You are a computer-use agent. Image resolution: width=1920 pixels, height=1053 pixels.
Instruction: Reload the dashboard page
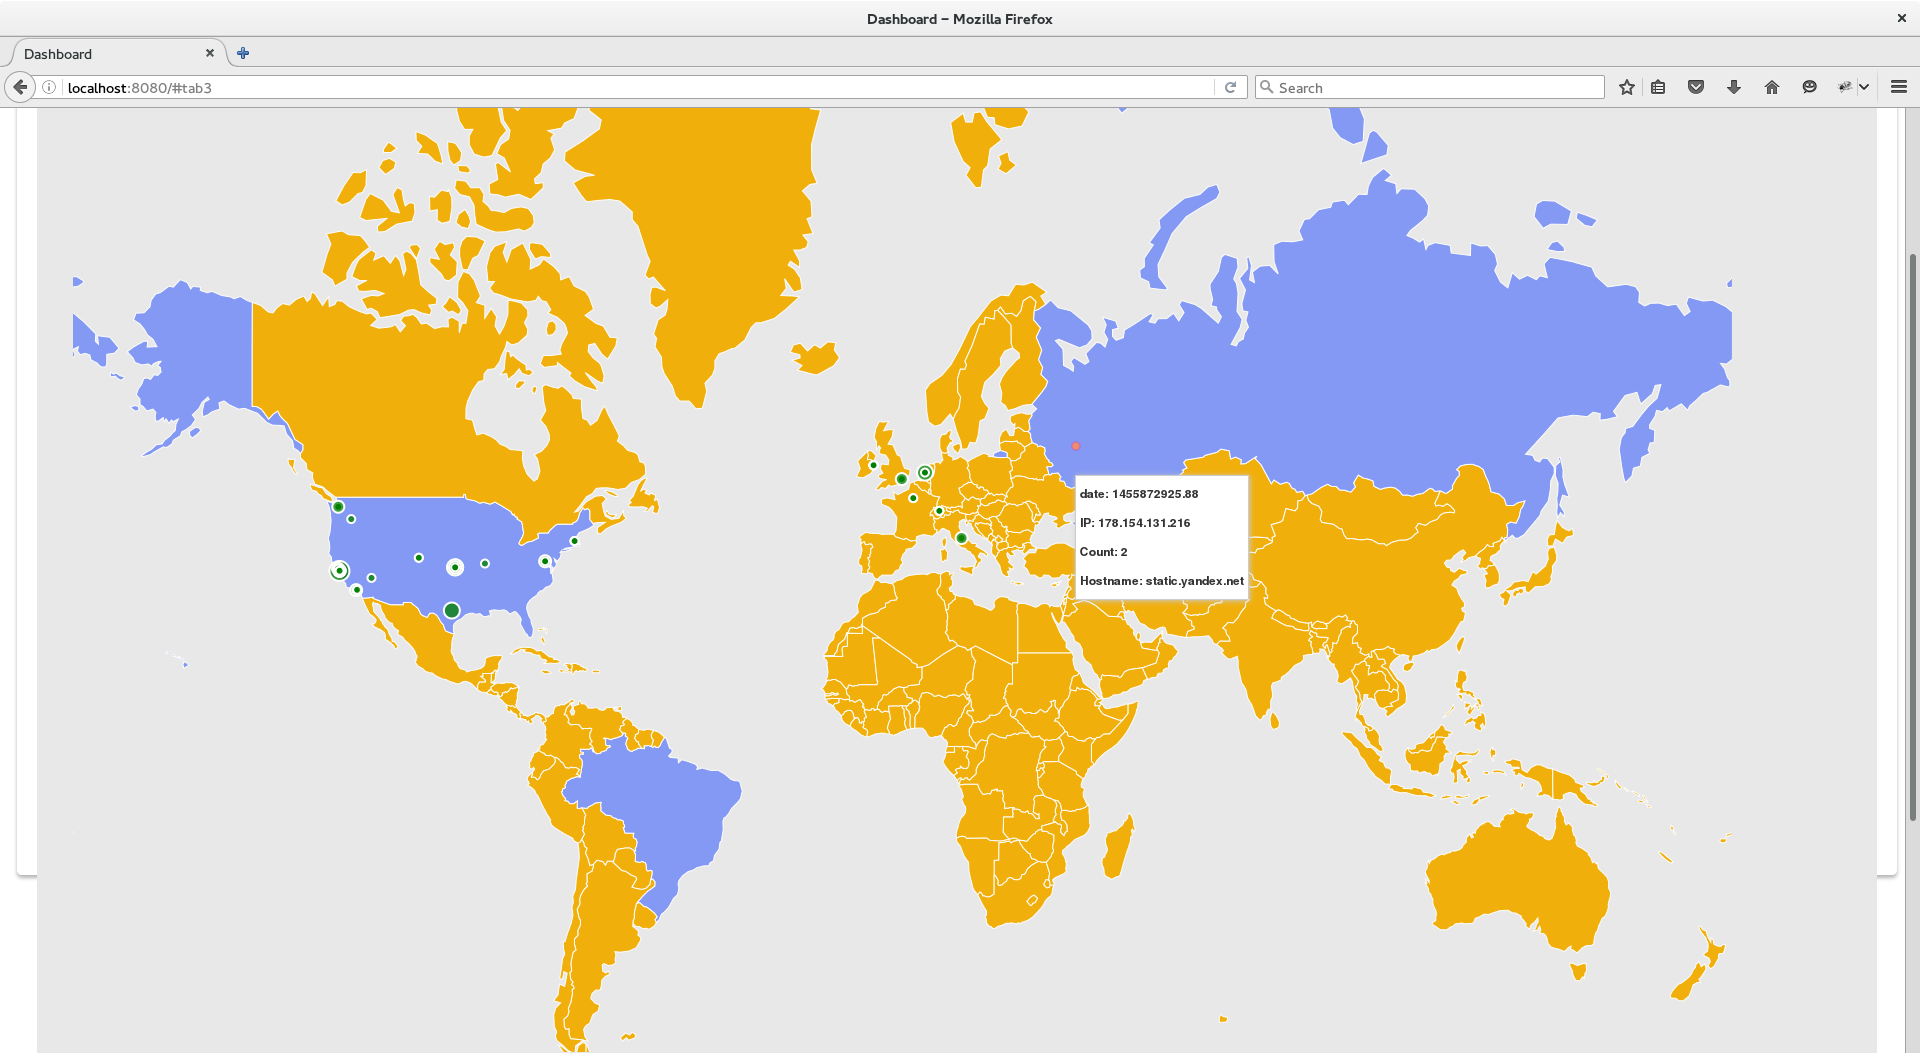click(x=1231, y=87)
